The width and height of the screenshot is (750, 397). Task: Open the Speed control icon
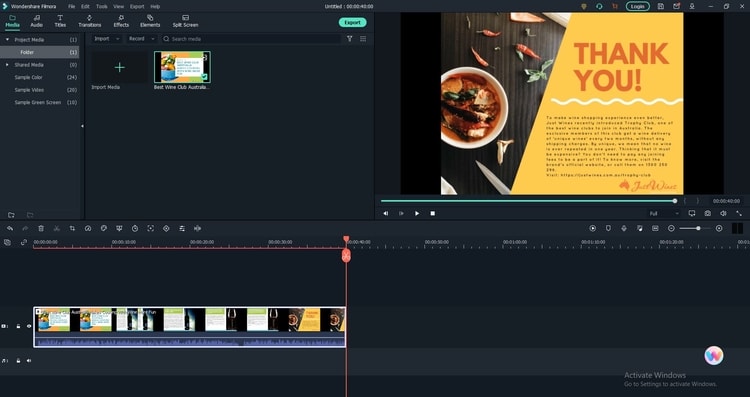pyautogui.click(x=88, y=229)
